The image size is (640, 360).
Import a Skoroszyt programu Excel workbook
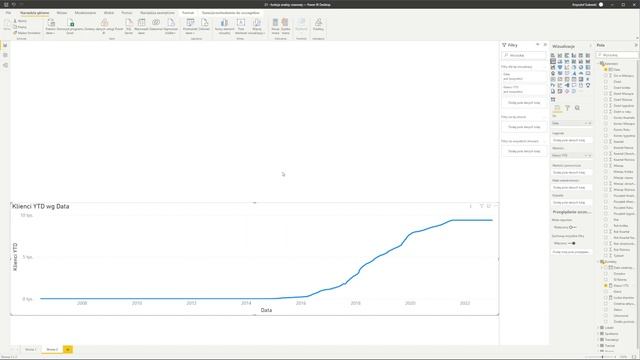coord(70,26)
